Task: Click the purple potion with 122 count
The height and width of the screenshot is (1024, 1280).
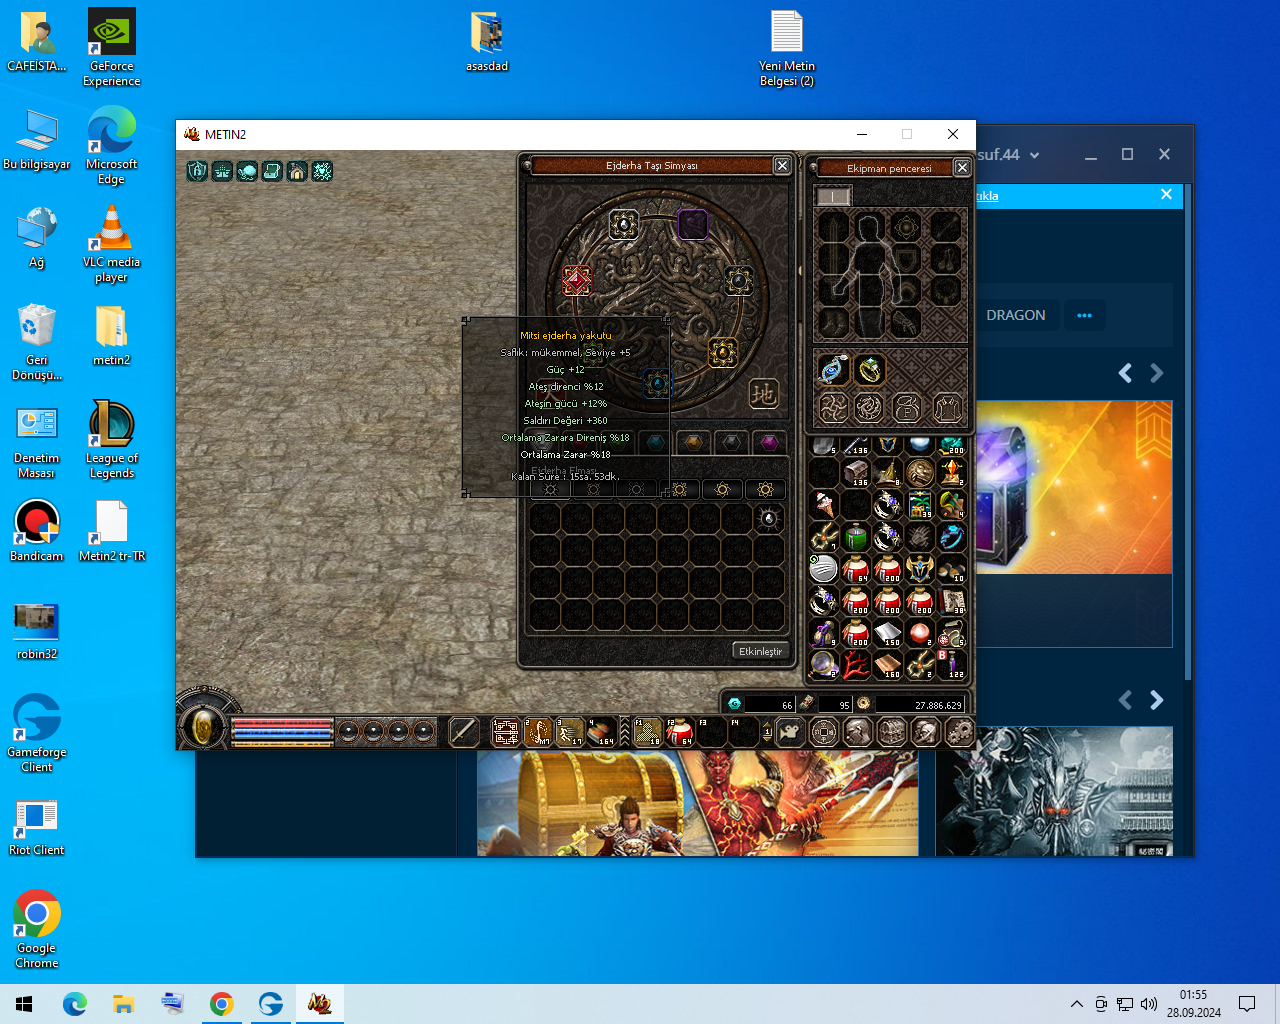Action: pos(952,665)
